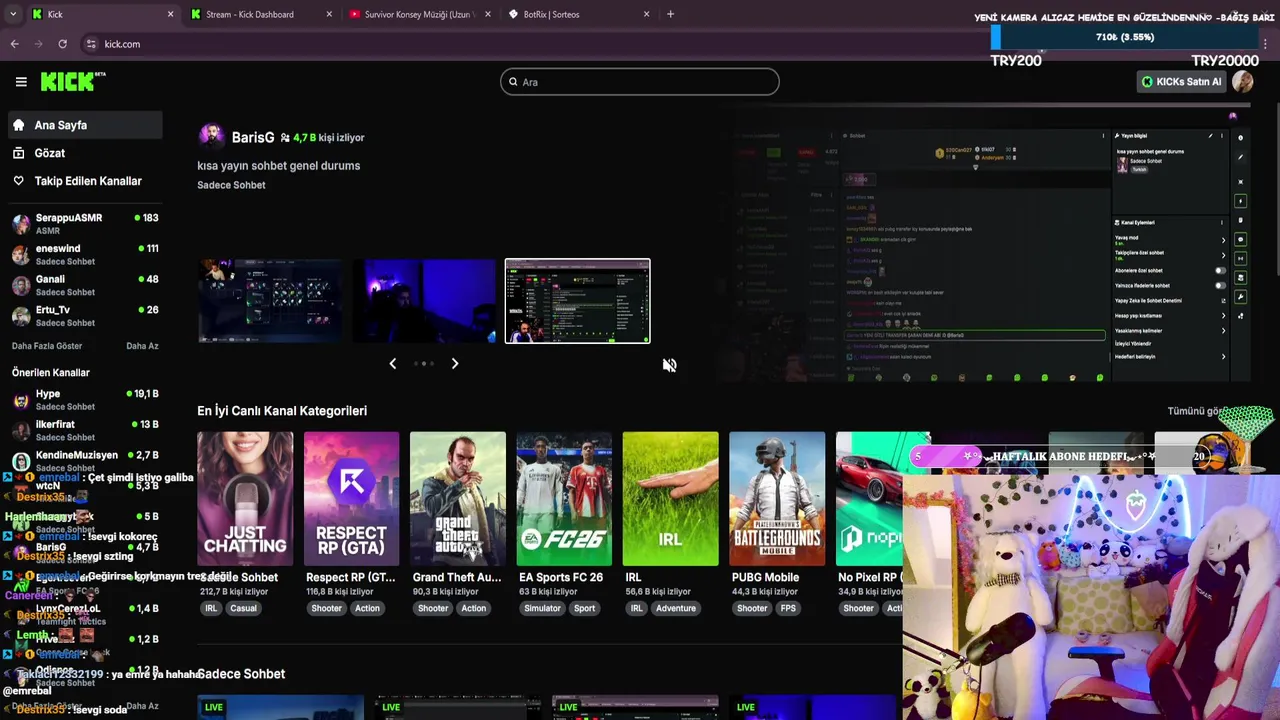The height and width of the screenshot is (720, 1280).
Task: Reload the kick.com page
Action: coord(62,44)
